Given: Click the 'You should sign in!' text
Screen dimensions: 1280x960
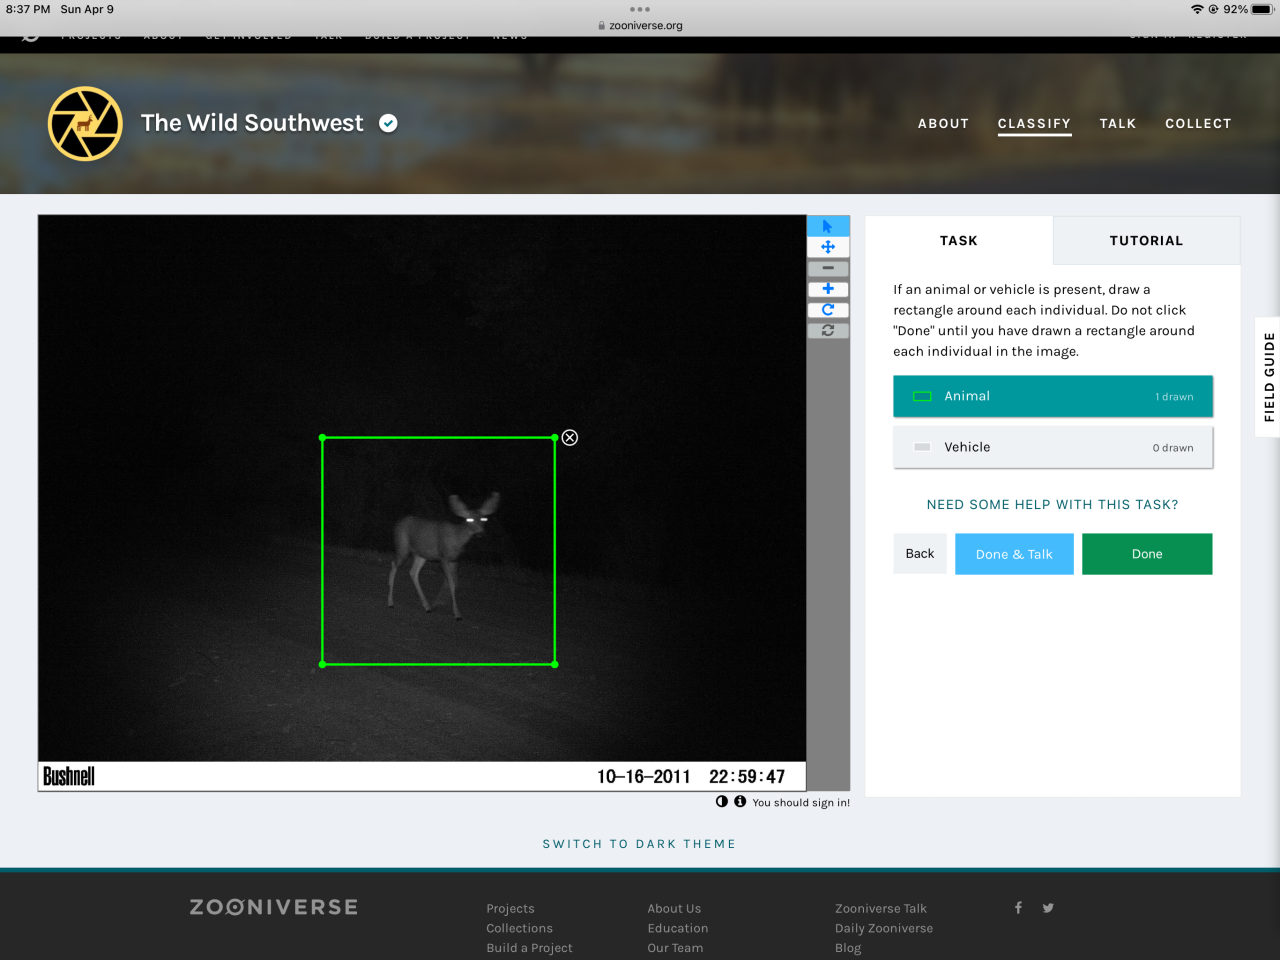Looking at the screenshot, I should tap(801, 802).
